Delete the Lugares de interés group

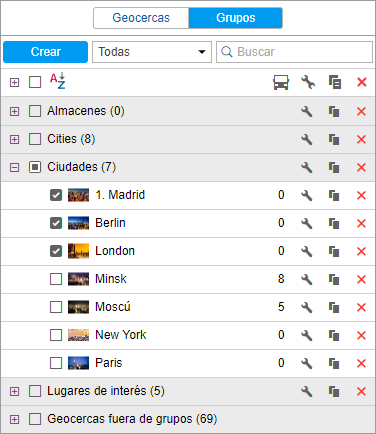361,391
